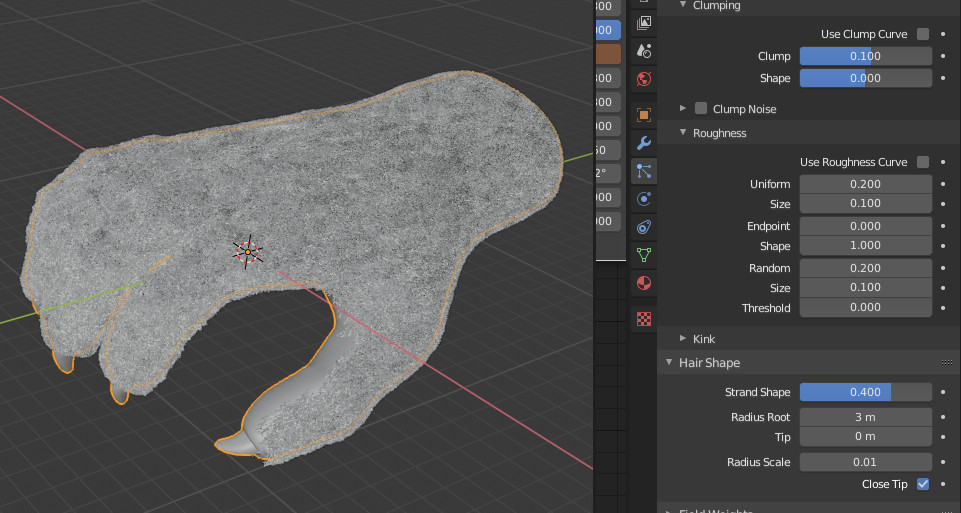The image size is (961, 513).
Task: Click the animate dot beside Use Clump Curve
Action: pos(943,34)
